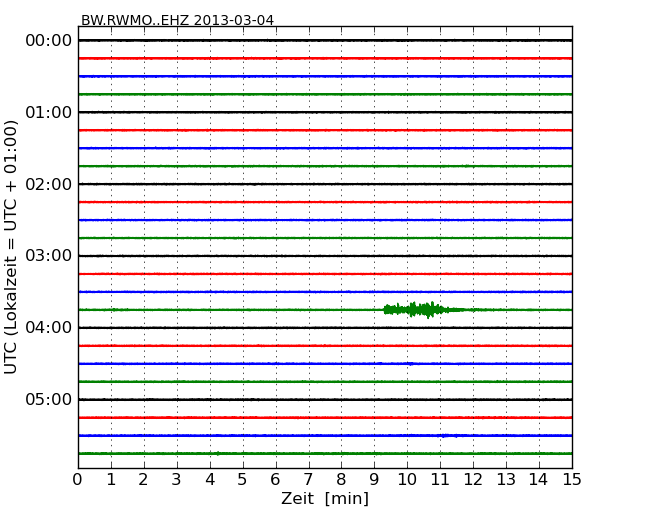Click the x-axis tick label 2
650x520 pixels.
pos(143,480)
